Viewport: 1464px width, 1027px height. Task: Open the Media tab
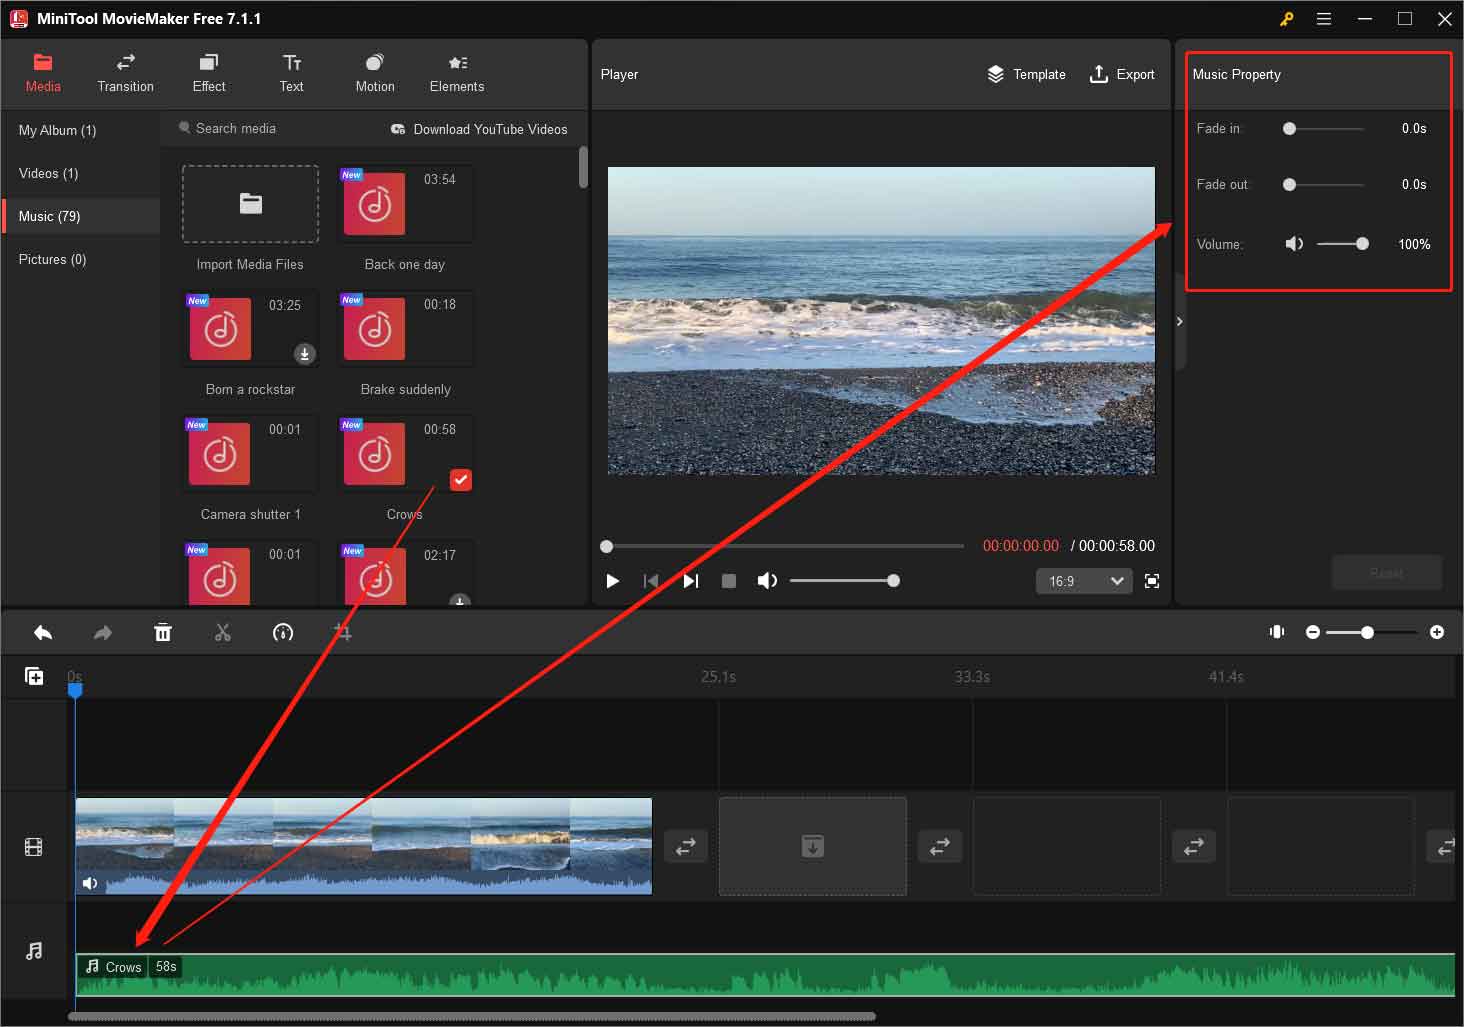[43, 74]
